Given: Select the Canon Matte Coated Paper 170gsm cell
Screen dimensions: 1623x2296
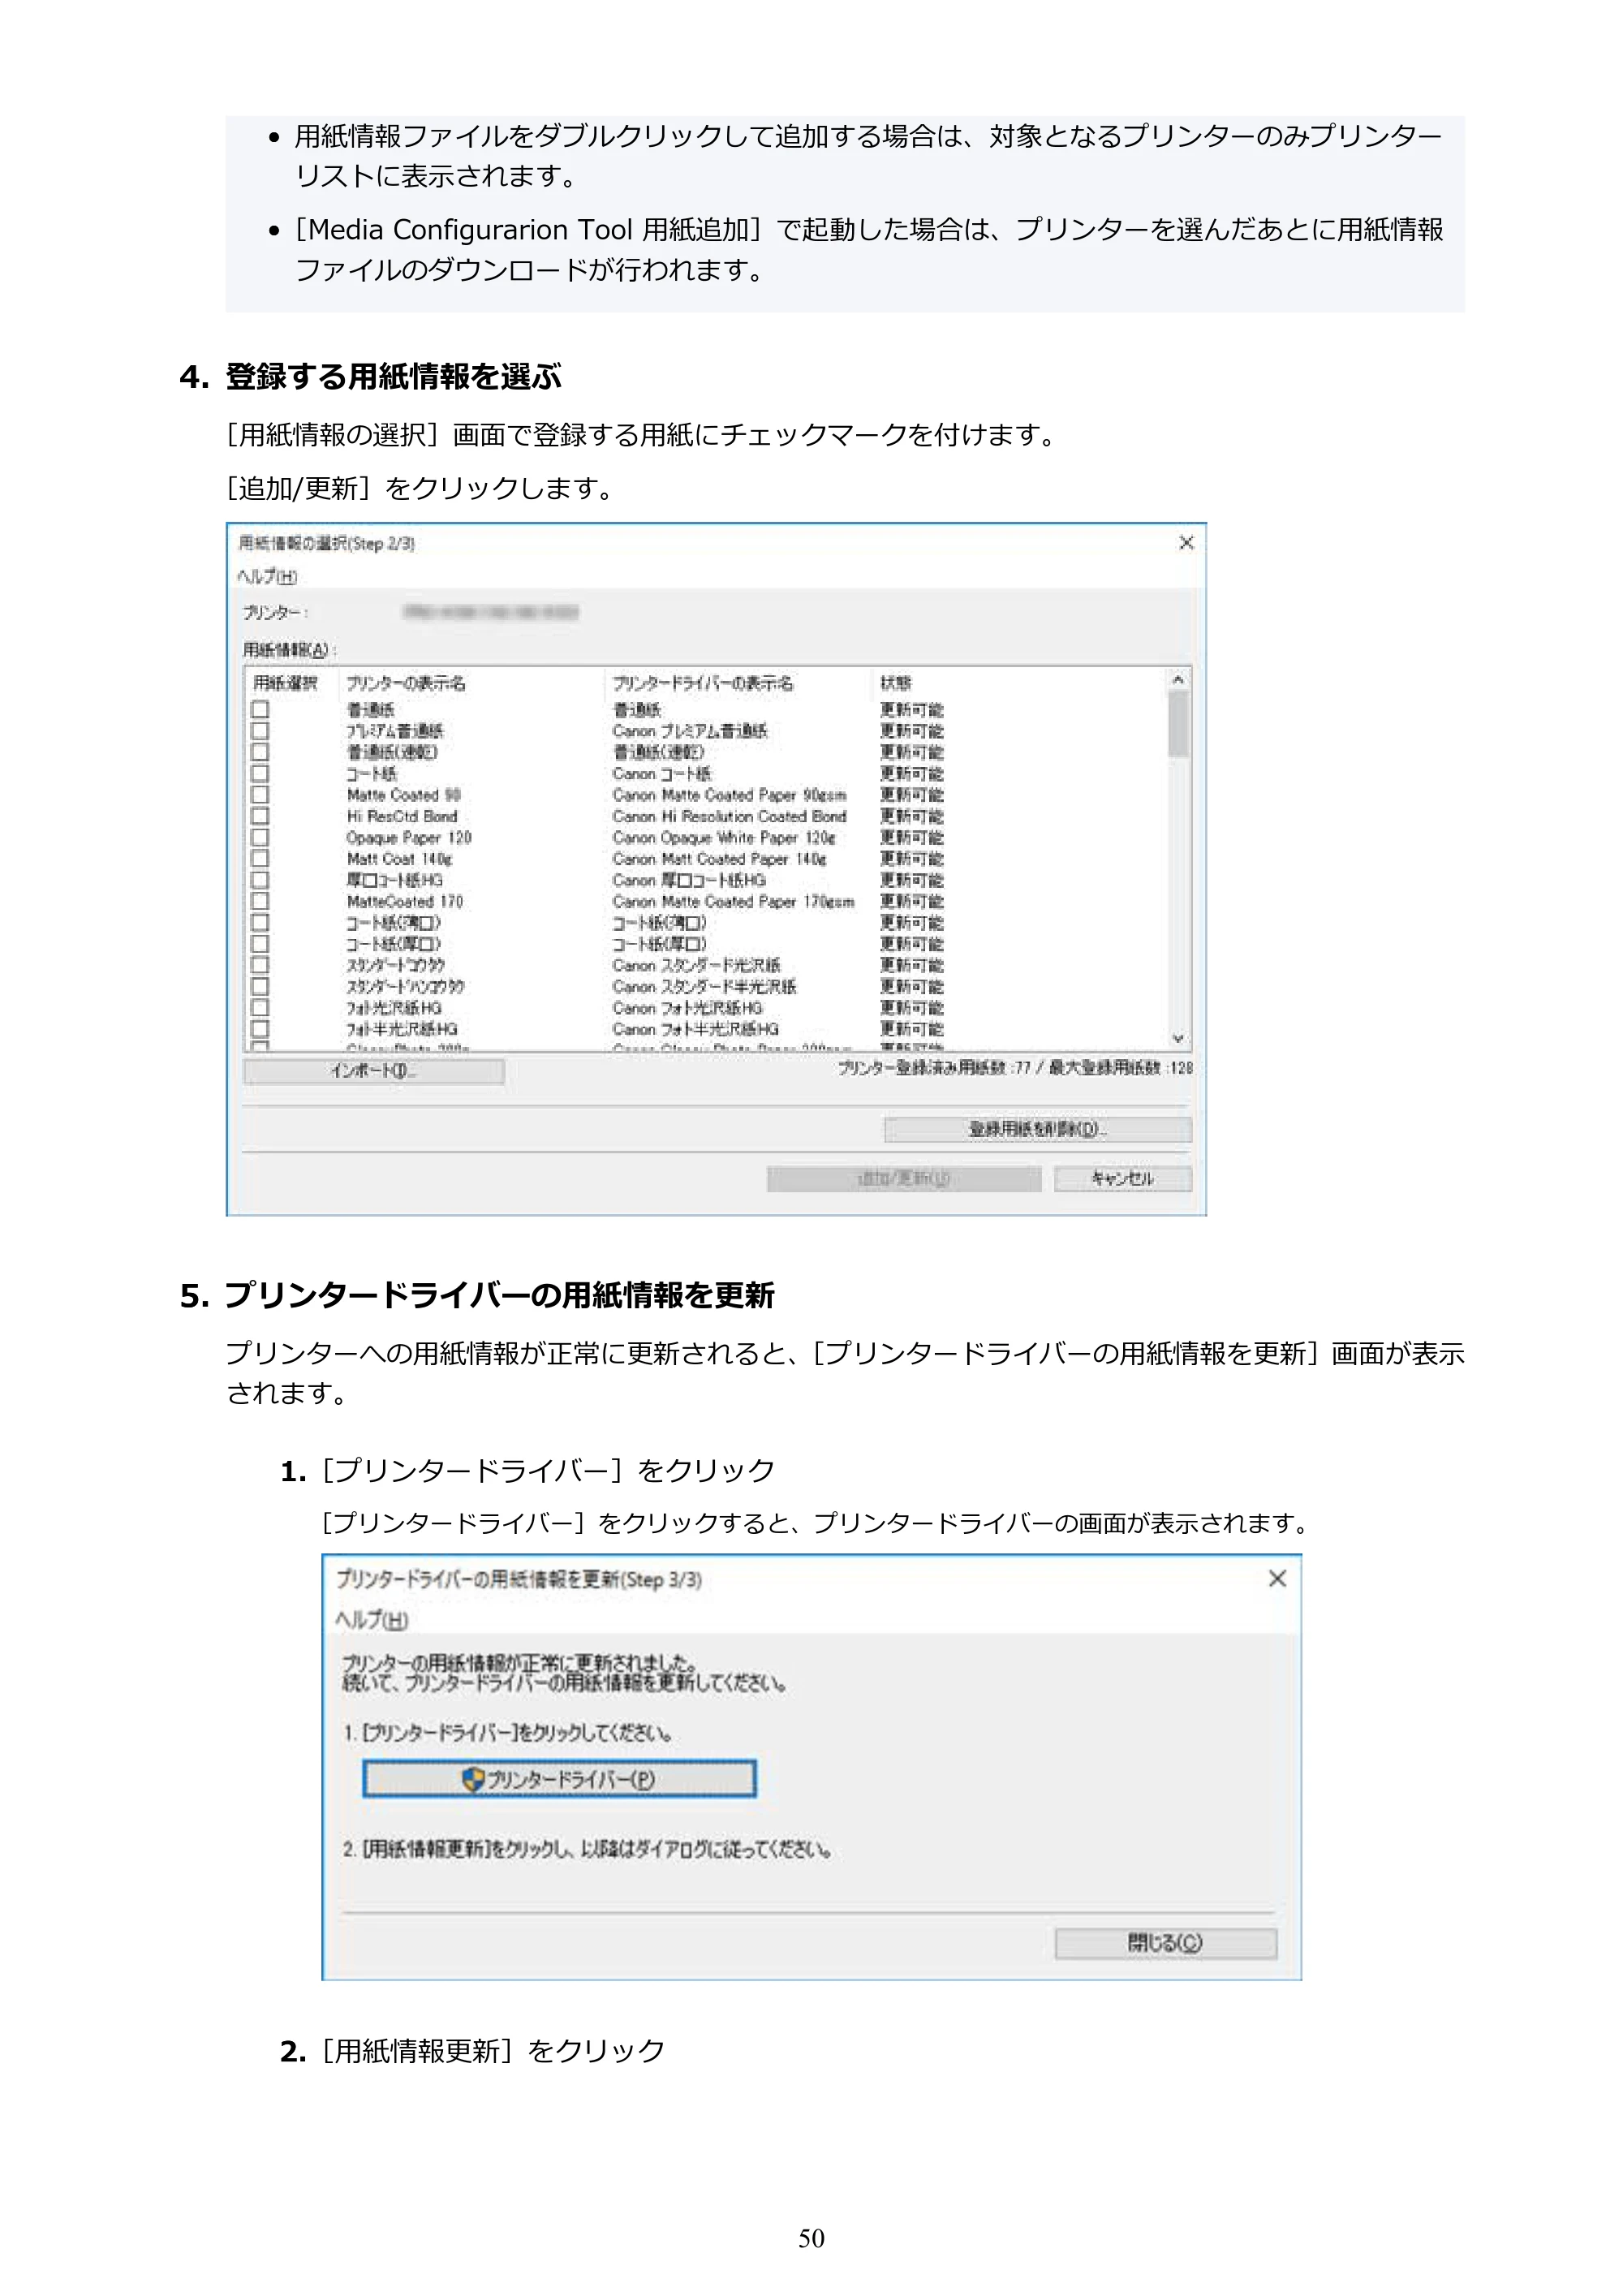Looking at the screenshot, I should pyautogui.click(x=734, y=902).
